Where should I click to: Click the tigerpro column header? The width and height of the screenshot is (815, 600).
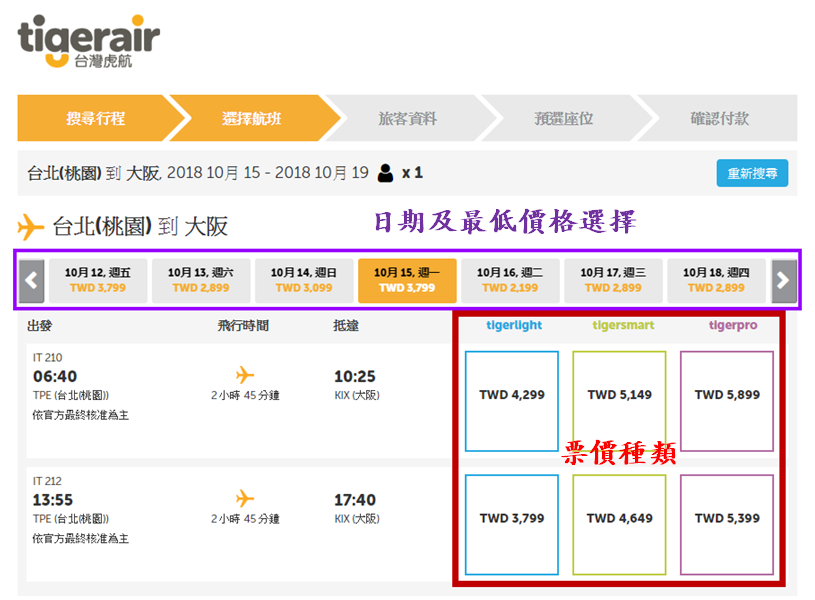tap(733, 325)
